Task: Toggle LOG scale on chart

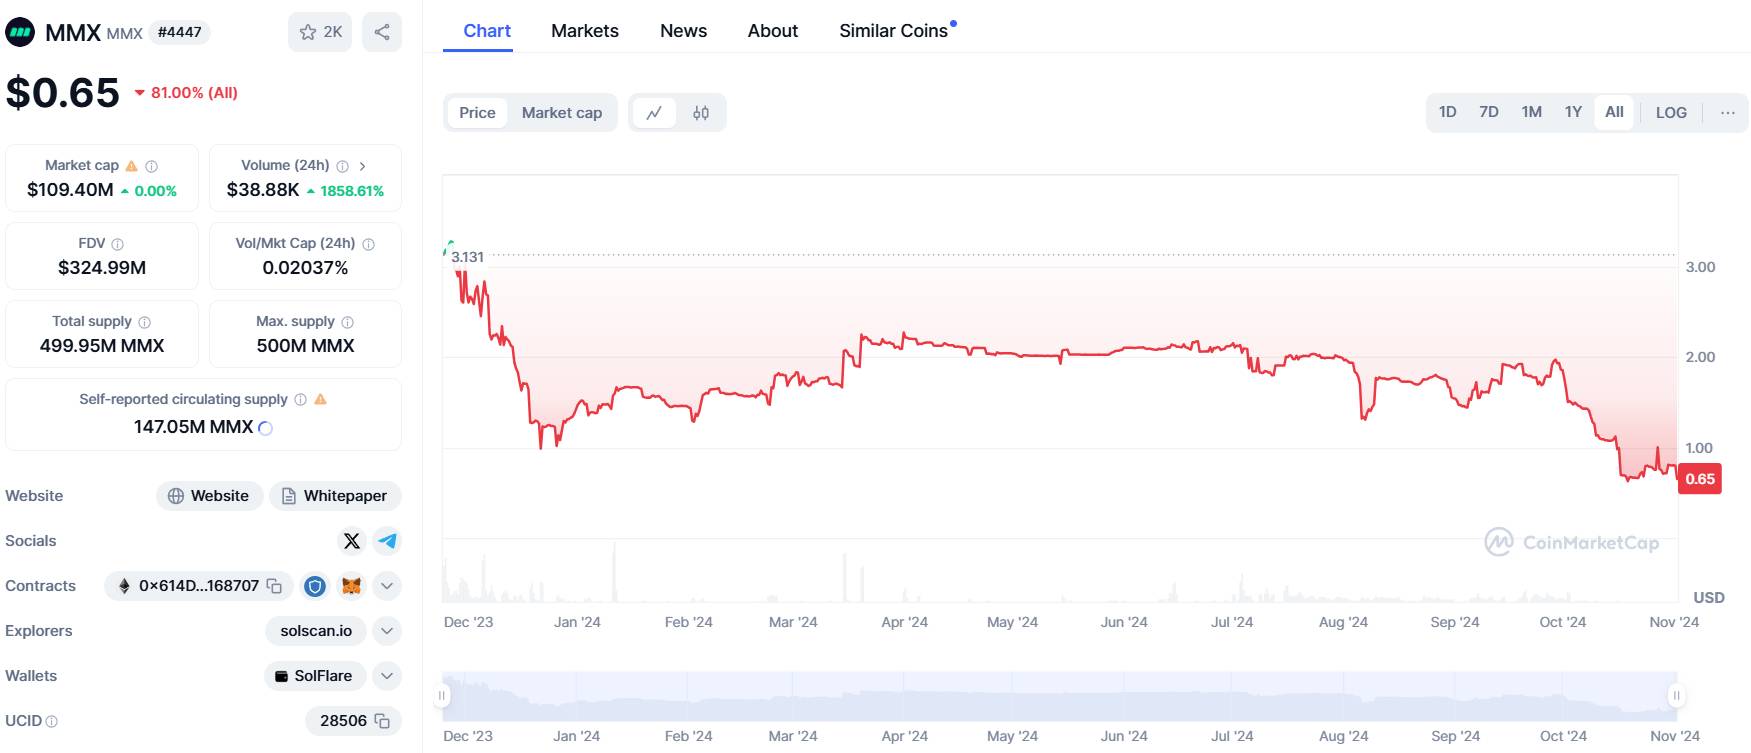Action: point(1671,112)
